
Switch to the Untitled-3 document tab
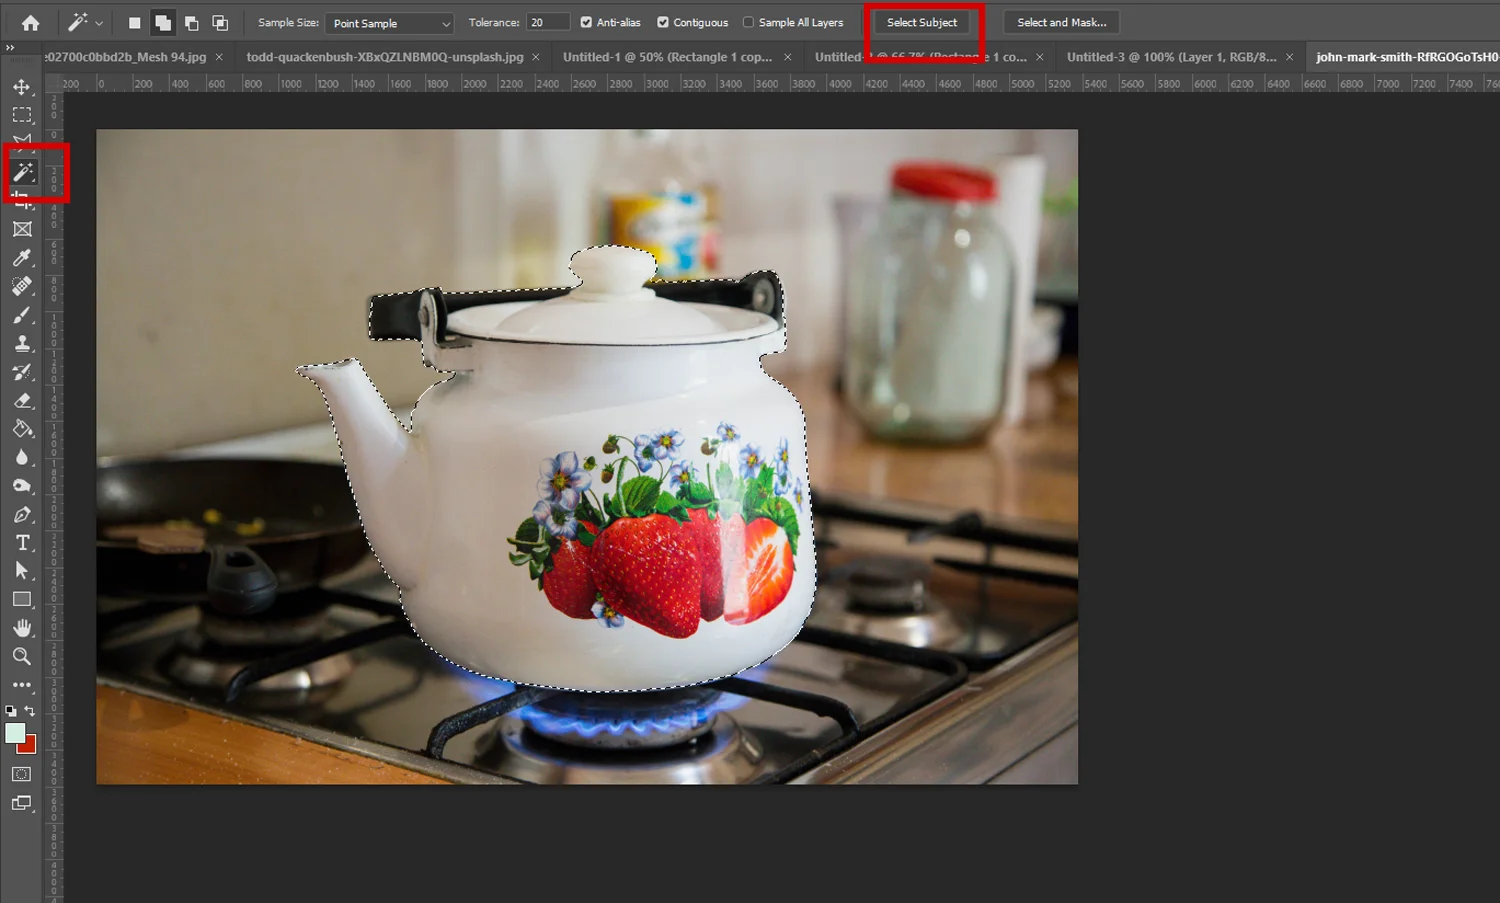(1171, 57)
